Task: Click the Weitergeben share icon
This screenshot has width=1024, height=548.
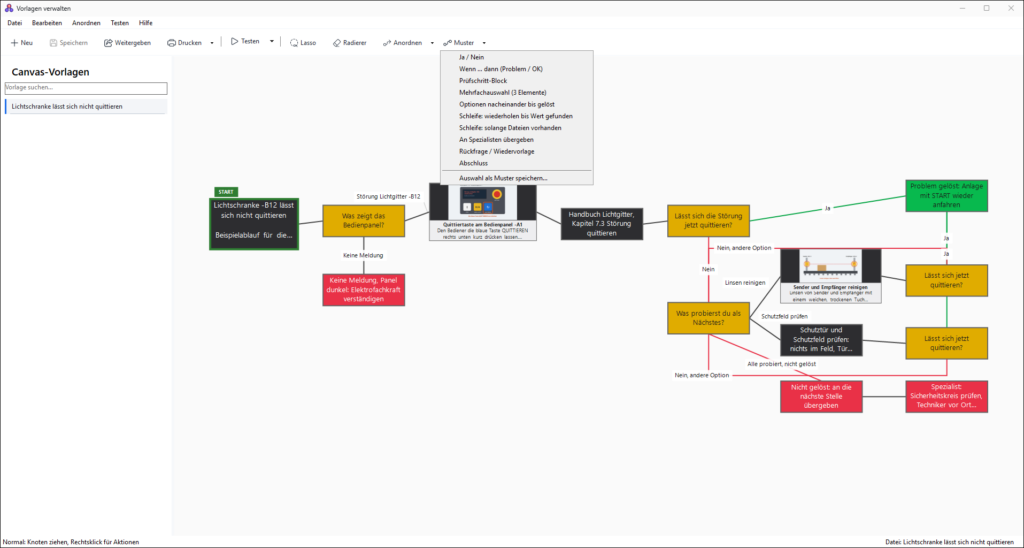Action: (x=108, y=42)
